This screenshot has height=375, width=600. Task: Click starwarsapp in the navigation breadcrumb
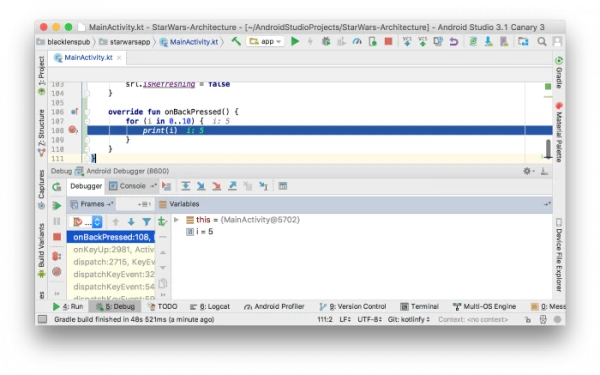pyautogui.click(x=130, y=42)
